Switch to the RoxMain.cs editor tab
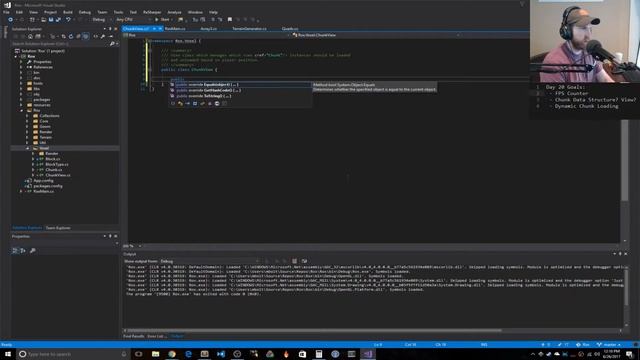 (x=175, y=29)
